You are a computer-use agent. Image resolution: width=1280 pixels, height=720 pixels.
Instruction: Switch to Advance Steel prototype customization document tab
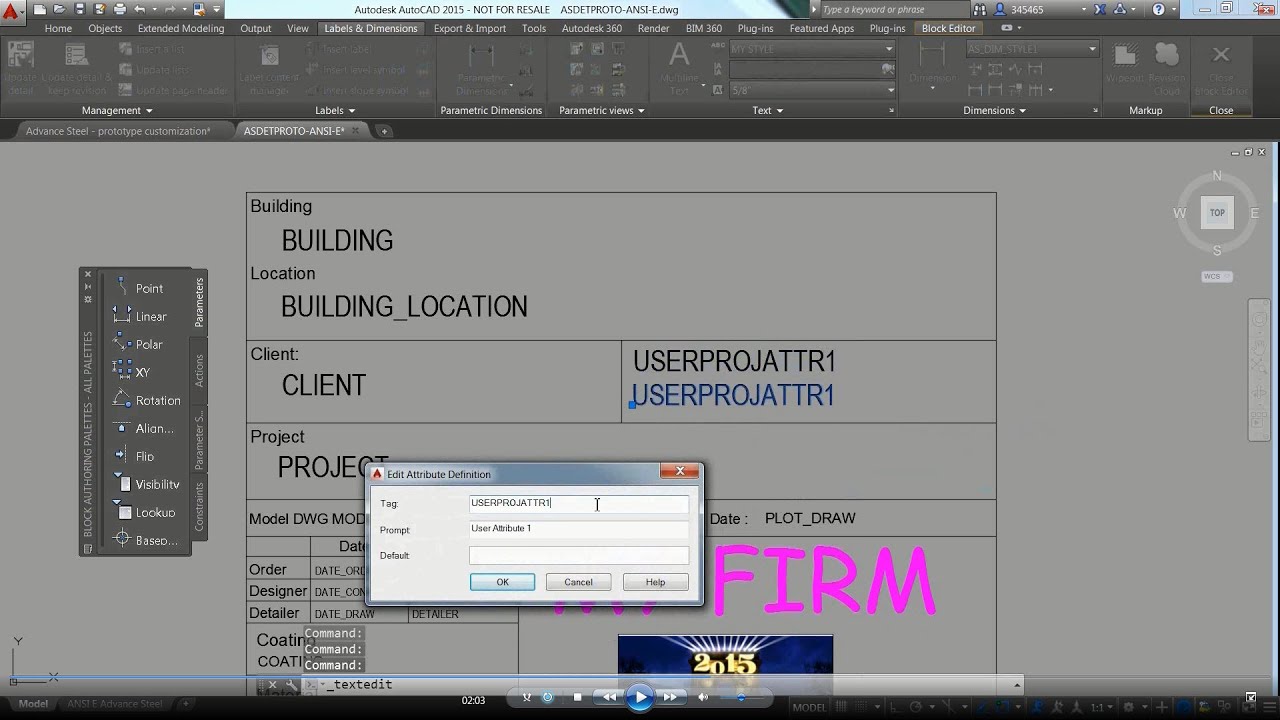click(x=118, y=131)
